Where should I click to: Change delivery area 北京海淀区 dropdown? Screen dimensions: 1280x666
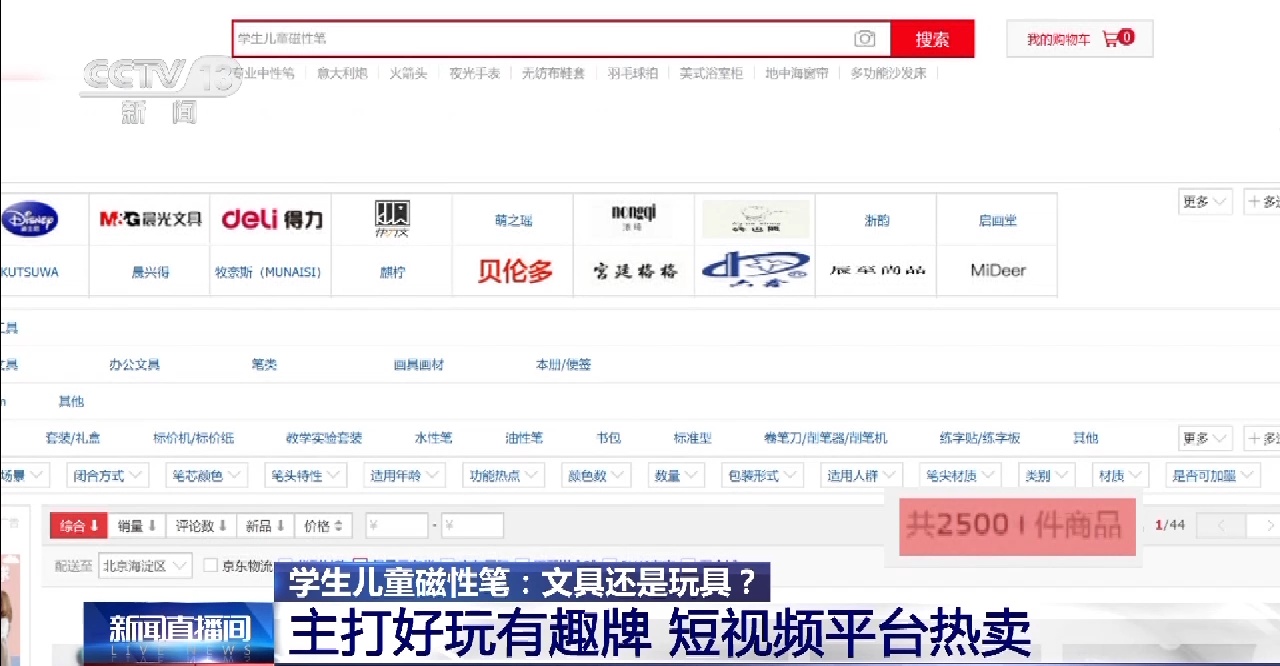click(x=145, y=566)
